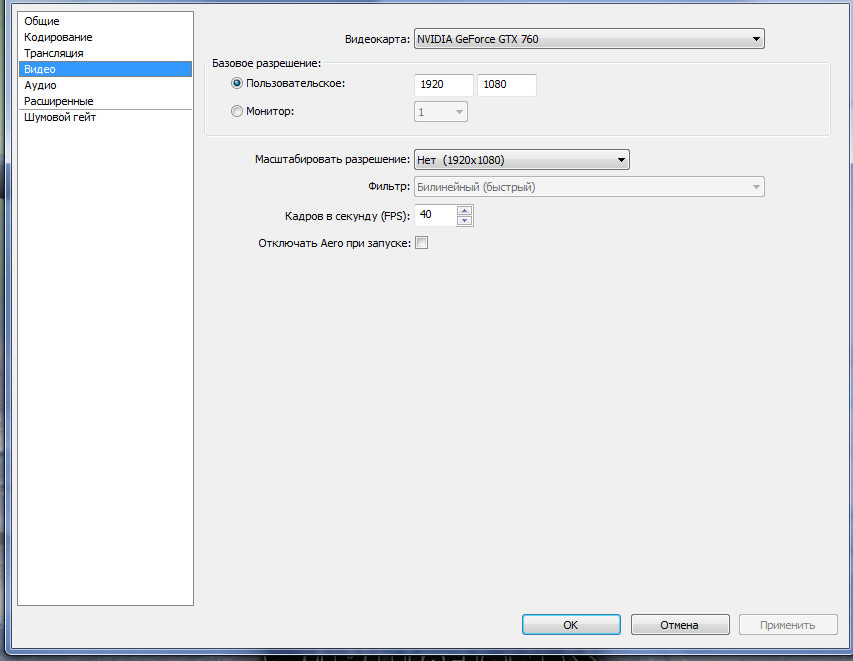Confirm settings with the OK button
The width and height of the screenshot is (853, 661).
pyautogui.click(x=571, y=625)
